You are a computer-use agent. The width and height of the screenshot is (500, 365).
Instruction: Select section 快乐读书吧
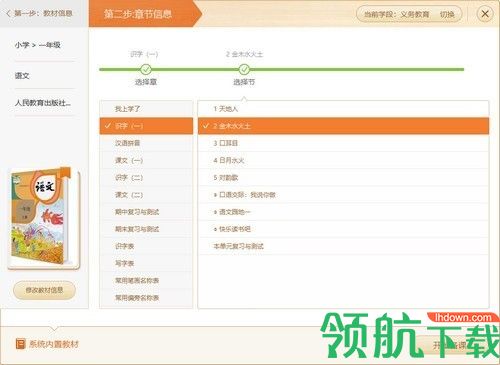coord(343,229)
